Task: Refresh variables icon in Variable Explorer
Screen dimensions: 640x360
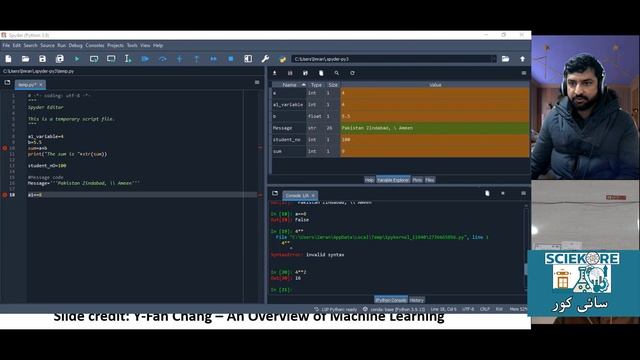Action: point(352,73)
